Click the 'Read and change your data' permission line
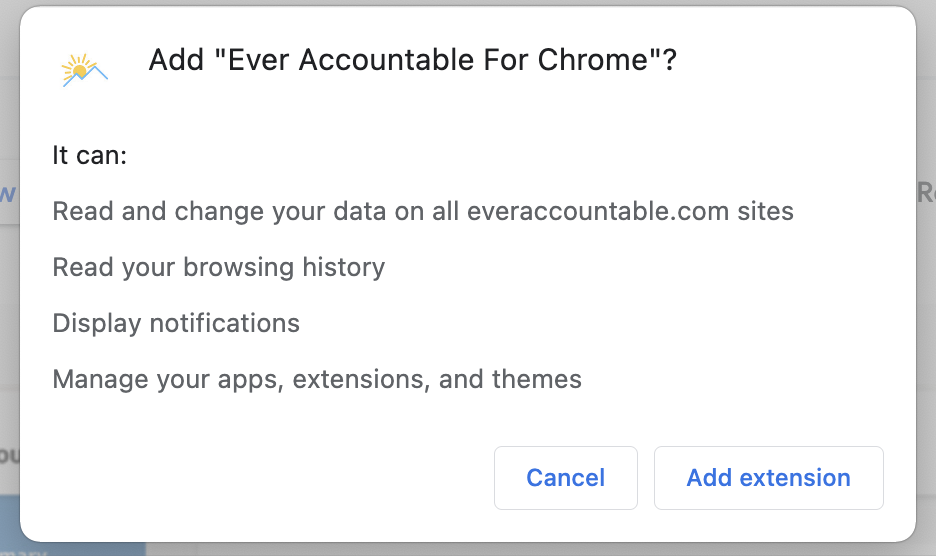 pos(423,211)
